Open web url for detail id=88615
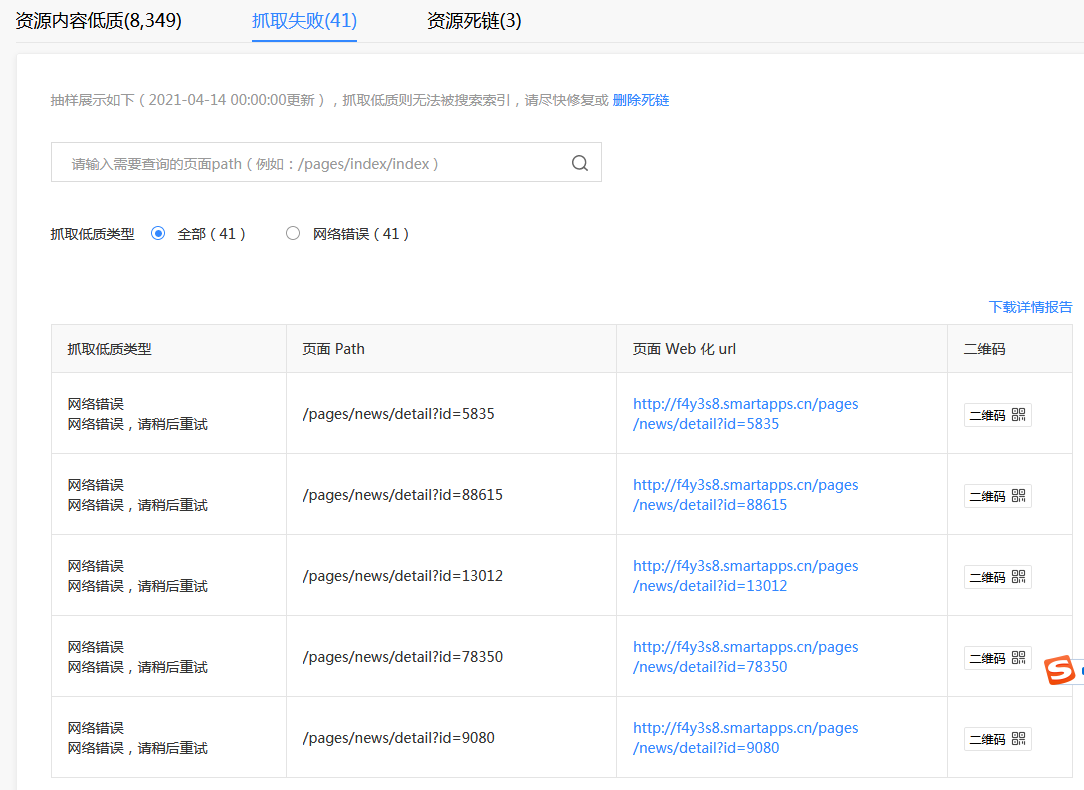Screen dimensions: 1084x790 (745, 495)
